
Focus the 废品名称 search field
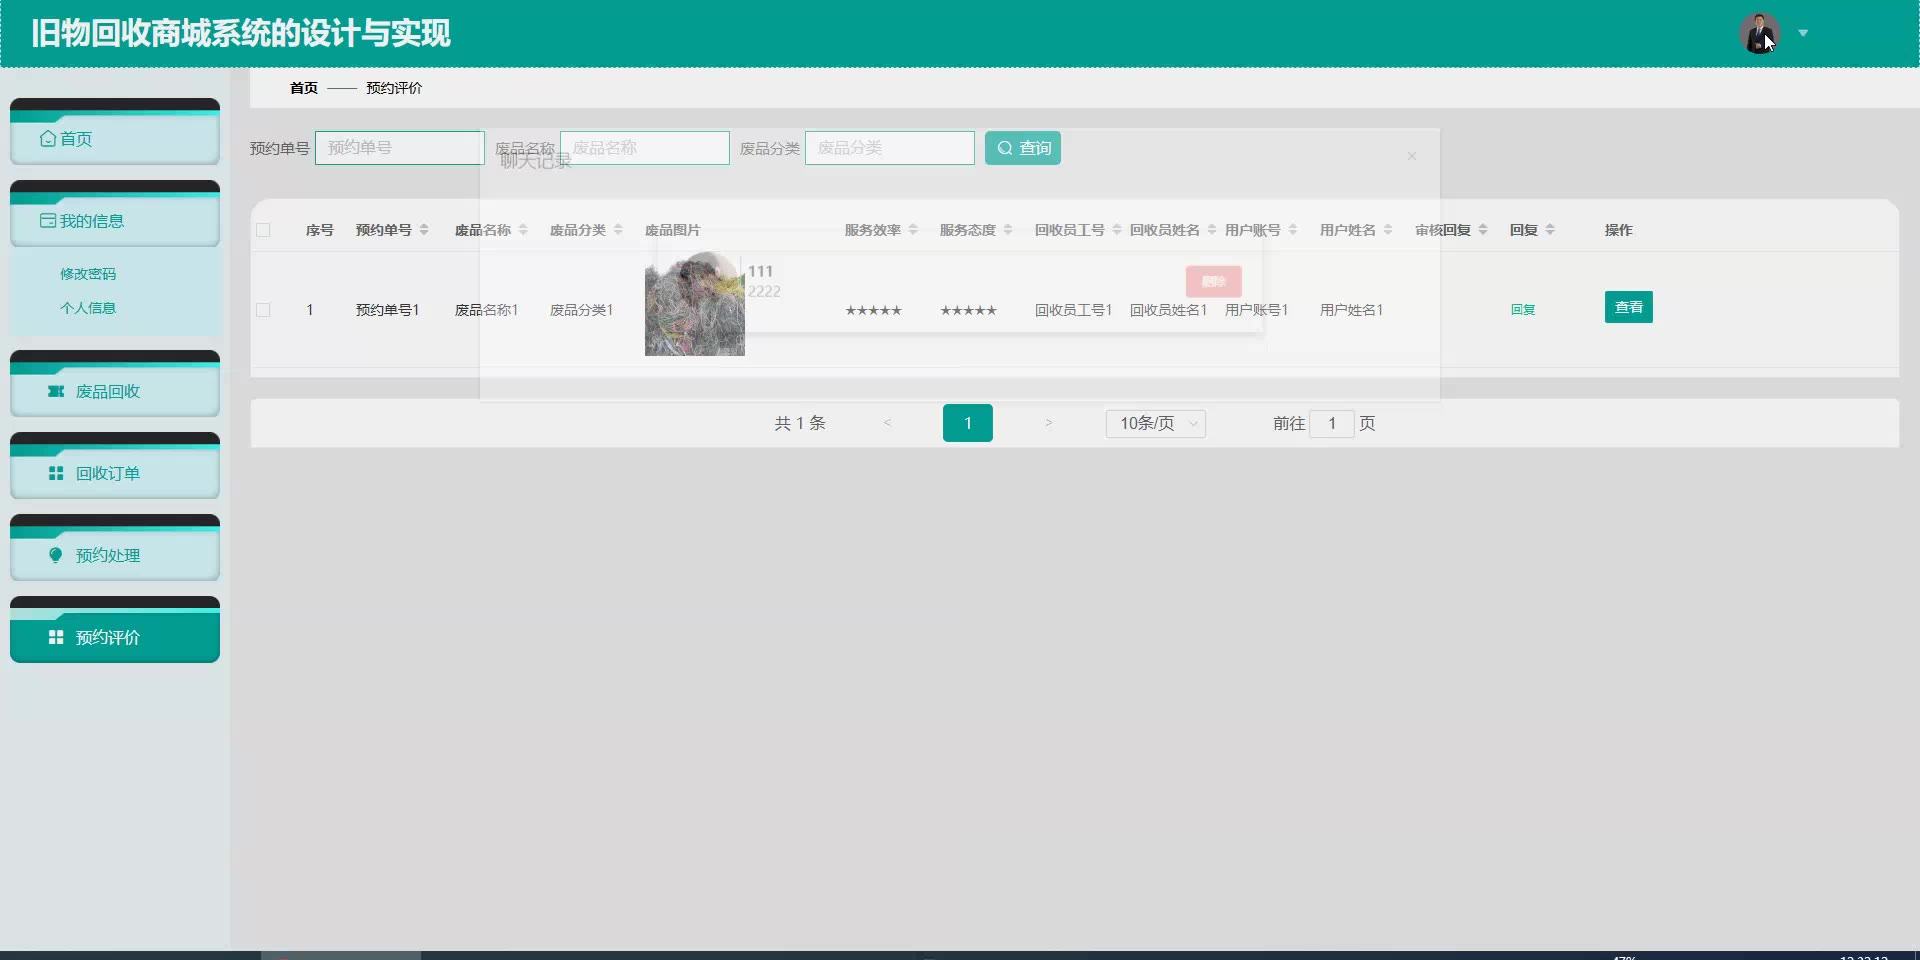coord(645,148)
